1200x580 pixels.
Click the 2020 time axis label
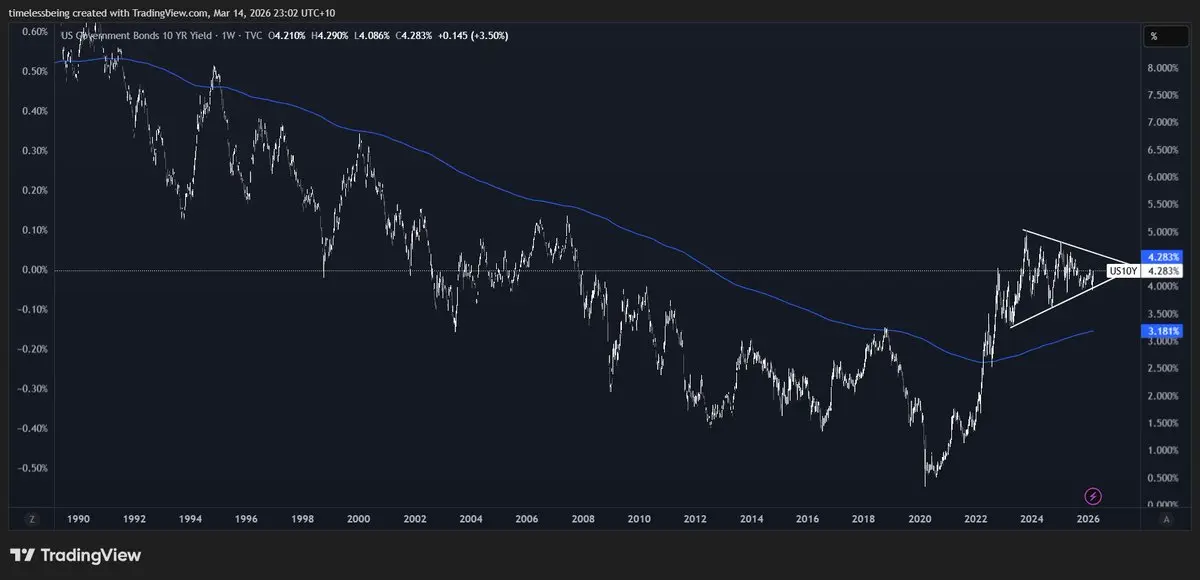click(920, 519)
